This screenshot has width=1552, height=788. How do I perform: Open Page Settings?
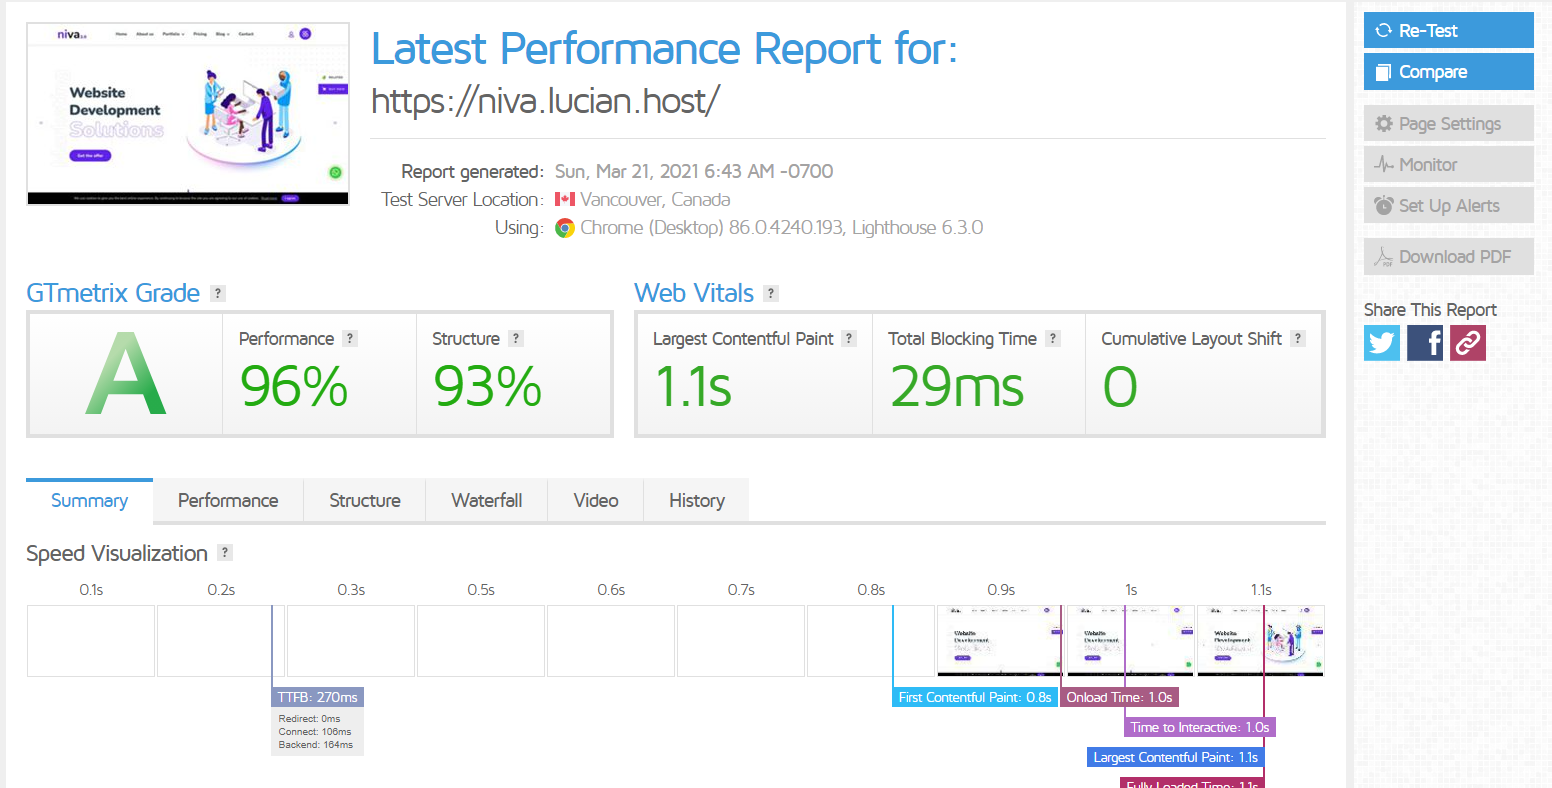click(x=1448, y=123)
